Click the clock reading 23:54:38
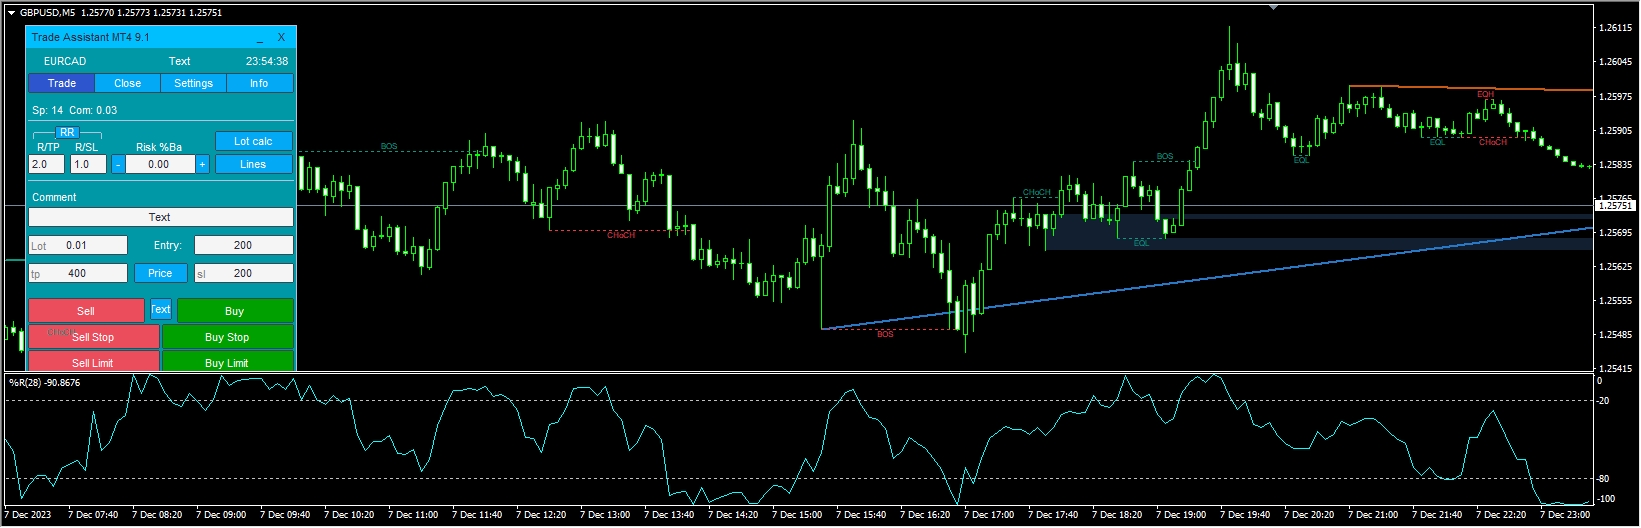1641x528 pixels. coord(267,61)
